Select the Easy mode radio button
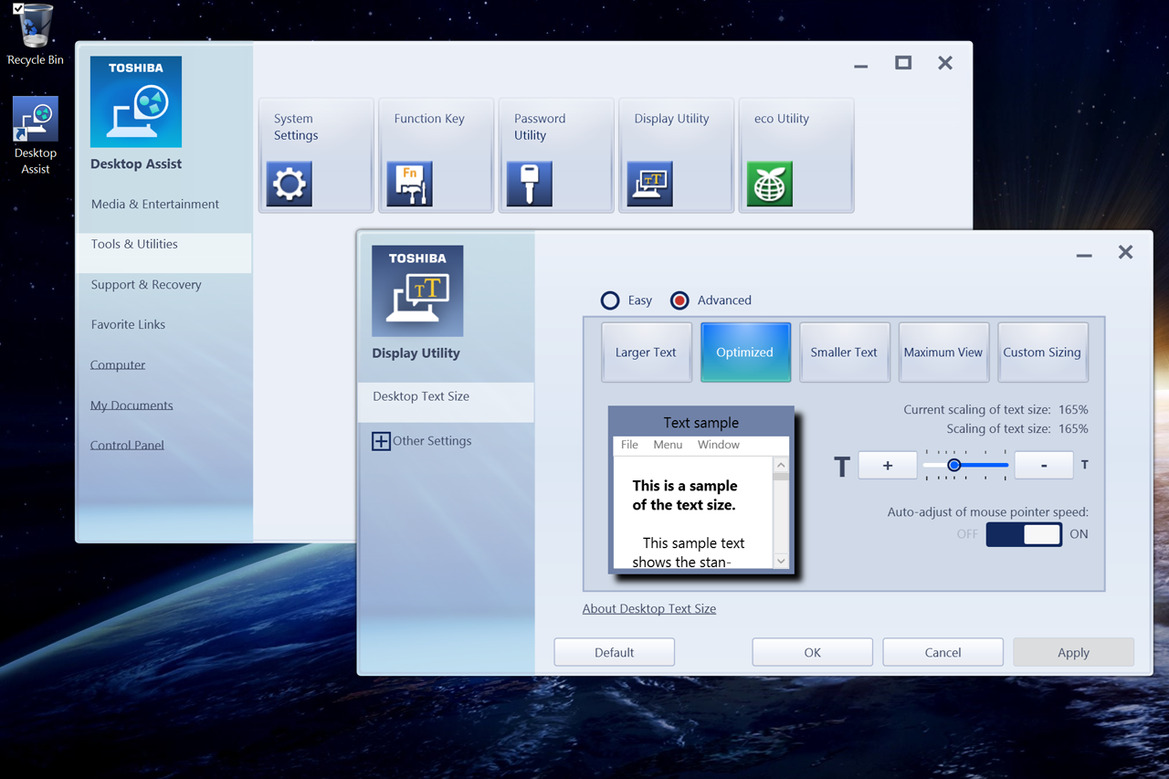 click(610, 300)
